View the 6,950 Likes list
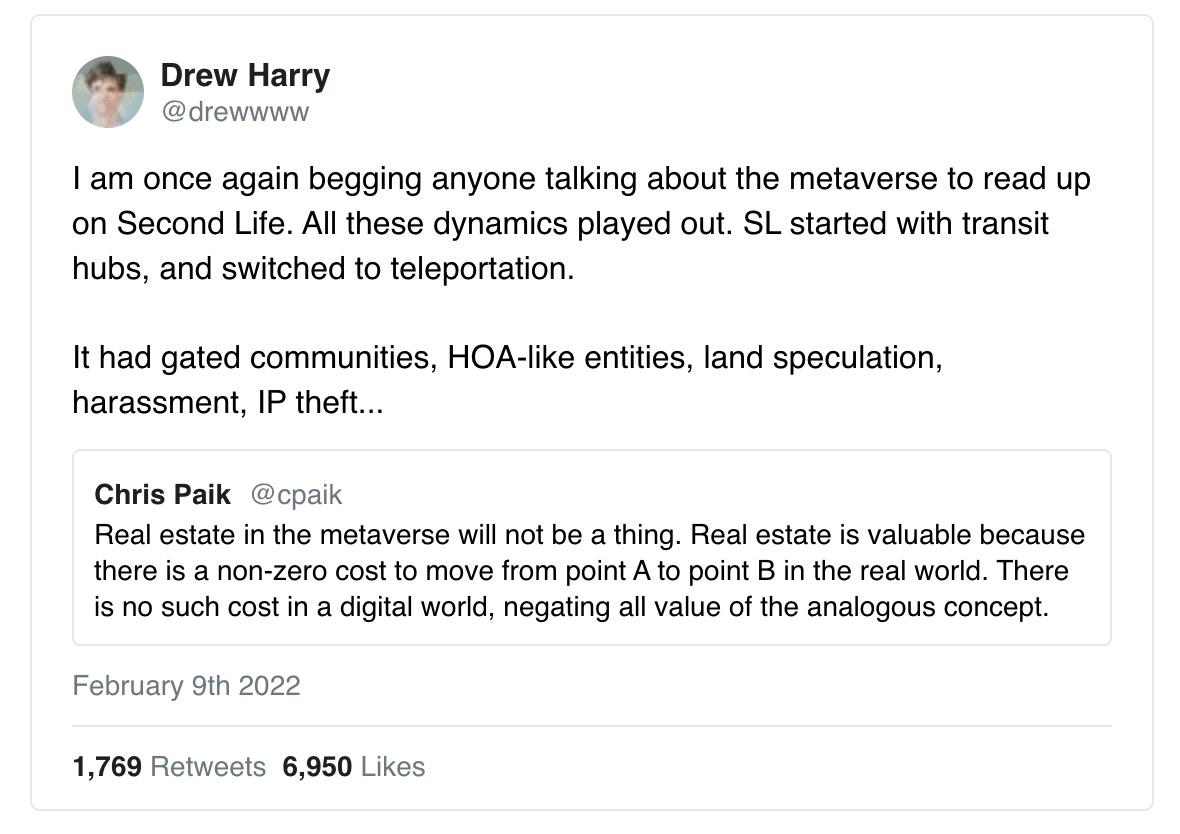 (354, 766)
